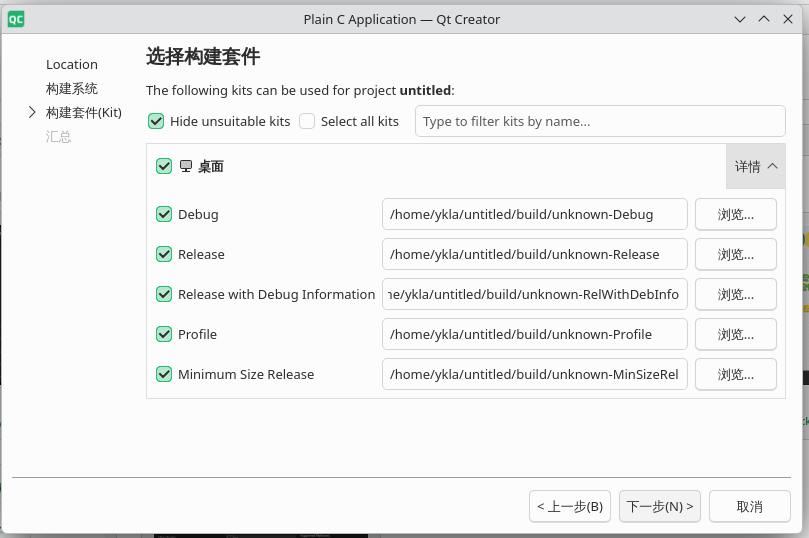Edit the Debug build directory path
This screenshot has height=538, width=809.
click(x=535, y=214)
